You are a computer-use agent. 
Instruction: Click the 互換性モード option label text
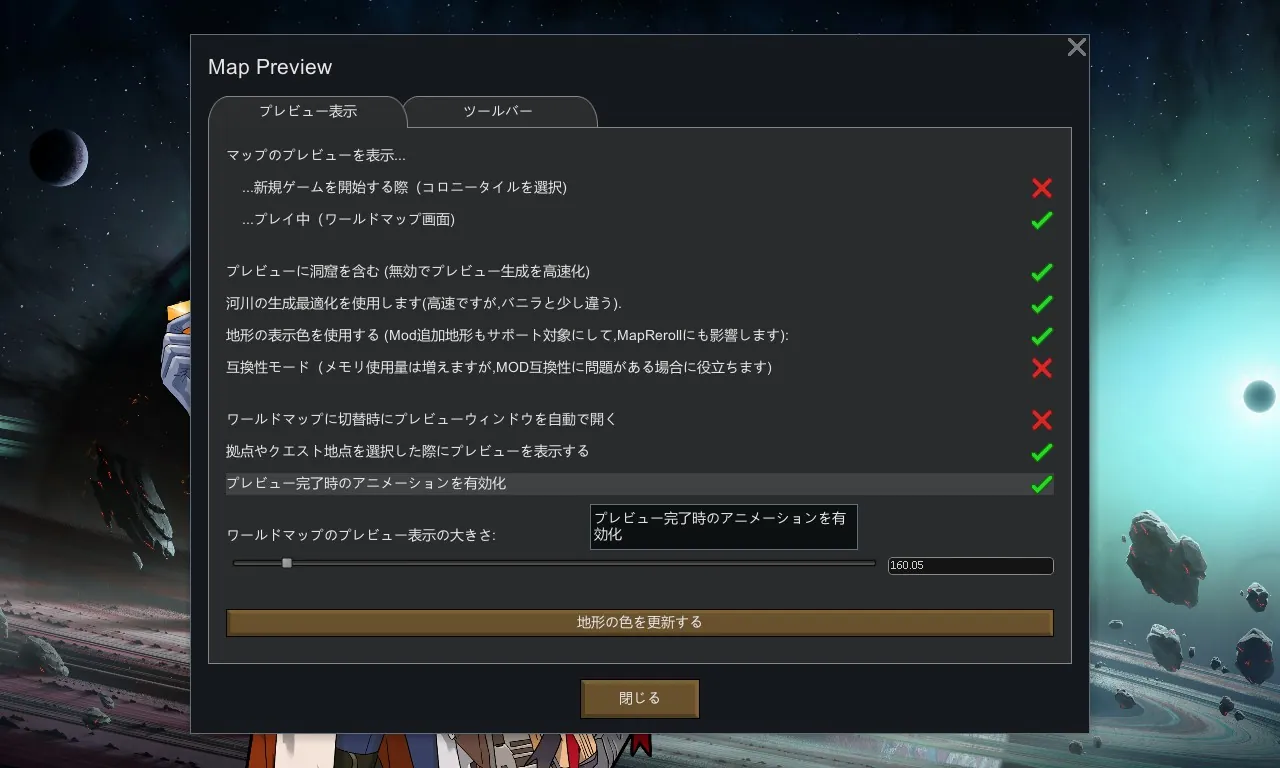click(499, 368)
